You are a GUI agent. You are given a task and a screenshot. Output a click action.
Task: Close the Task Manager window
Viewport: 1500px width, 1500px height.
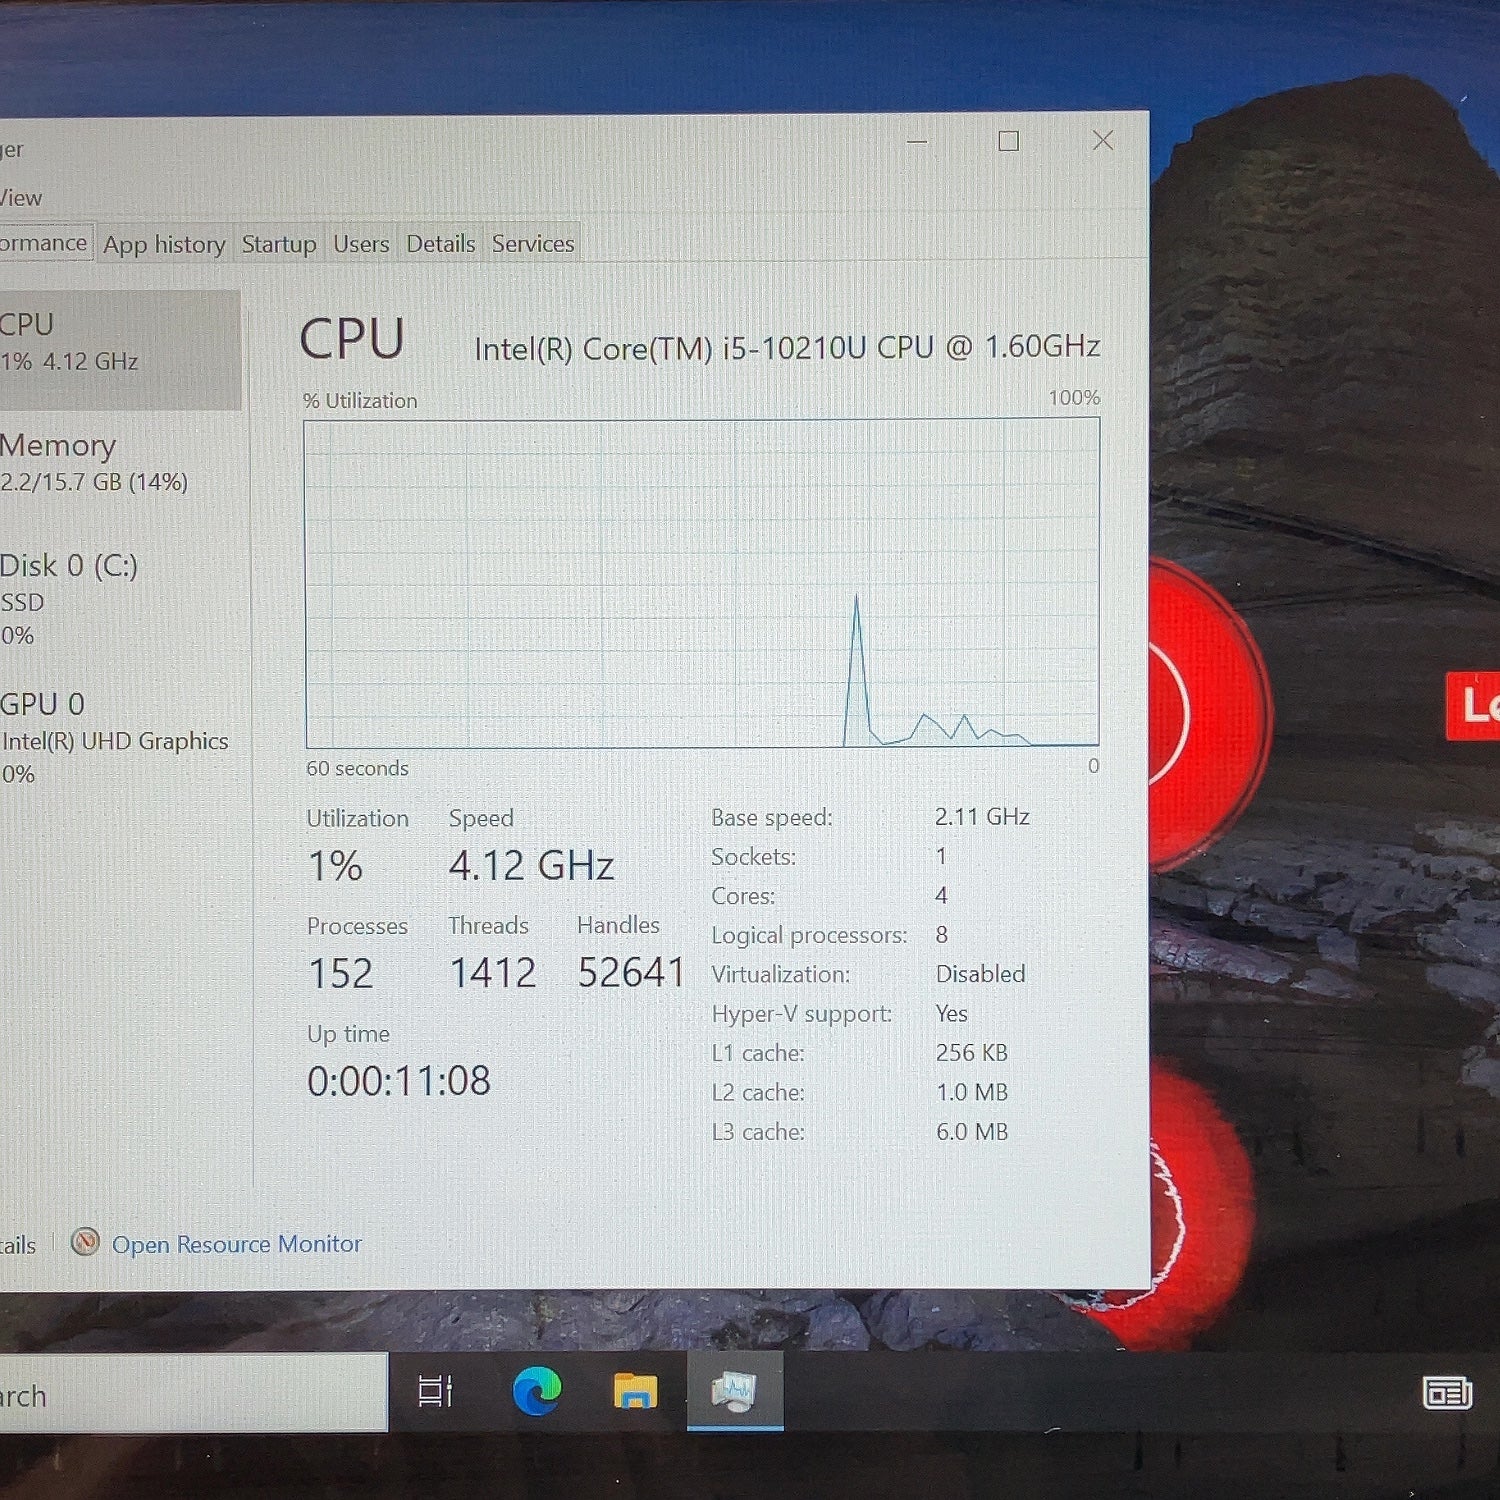point(1102,140)
